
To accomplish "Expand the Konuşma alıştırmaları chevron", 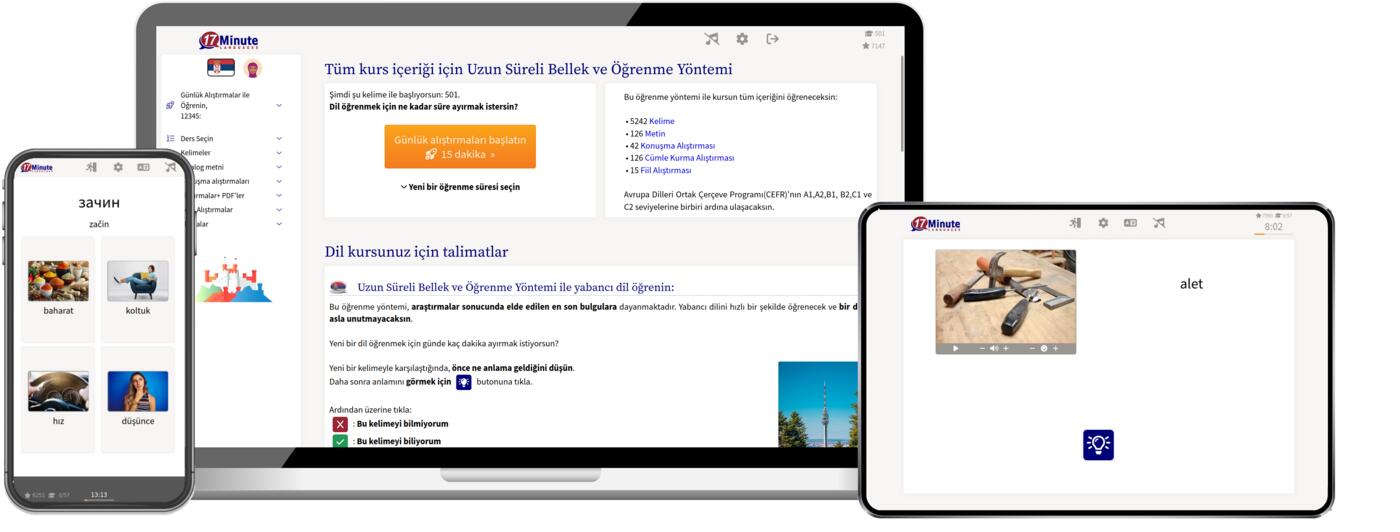I will pos(279,182).
